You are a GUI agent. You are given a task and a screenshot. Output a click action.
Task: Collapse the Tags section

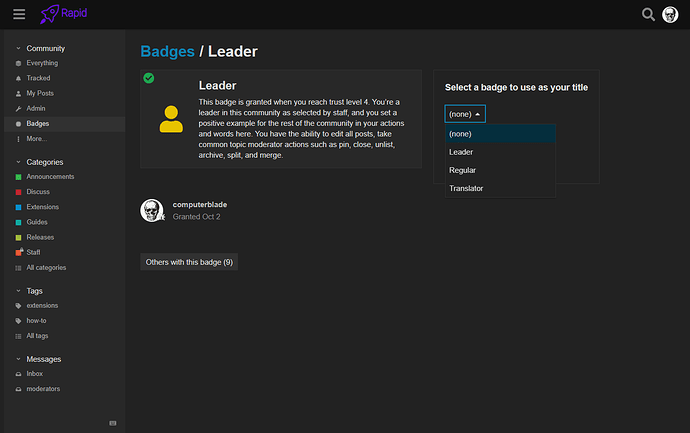pos(18,291)
